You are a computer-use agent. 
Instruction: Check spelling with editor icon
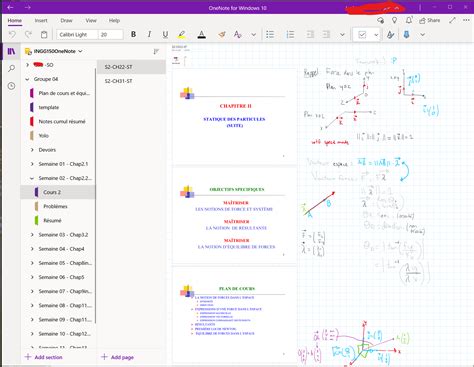point(390,34)
